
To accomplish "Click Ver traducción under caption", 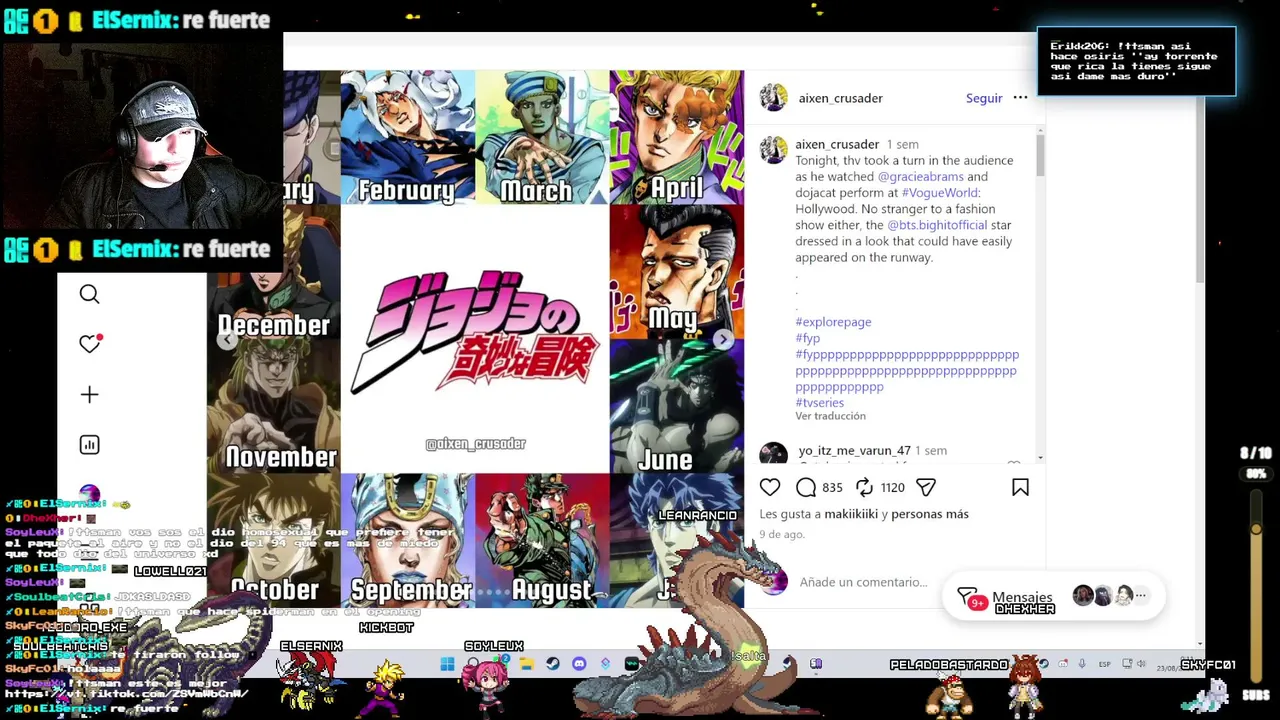I will [x=830, y=416].
